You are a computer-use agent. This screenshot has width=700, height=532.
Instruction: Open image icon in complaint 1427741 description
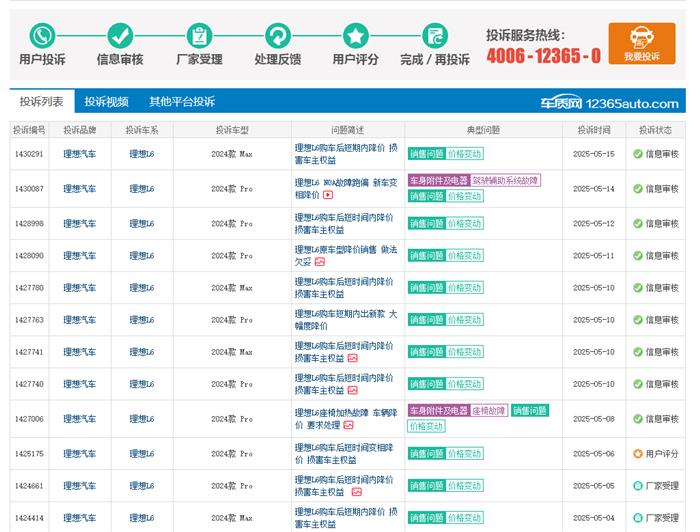353,358
